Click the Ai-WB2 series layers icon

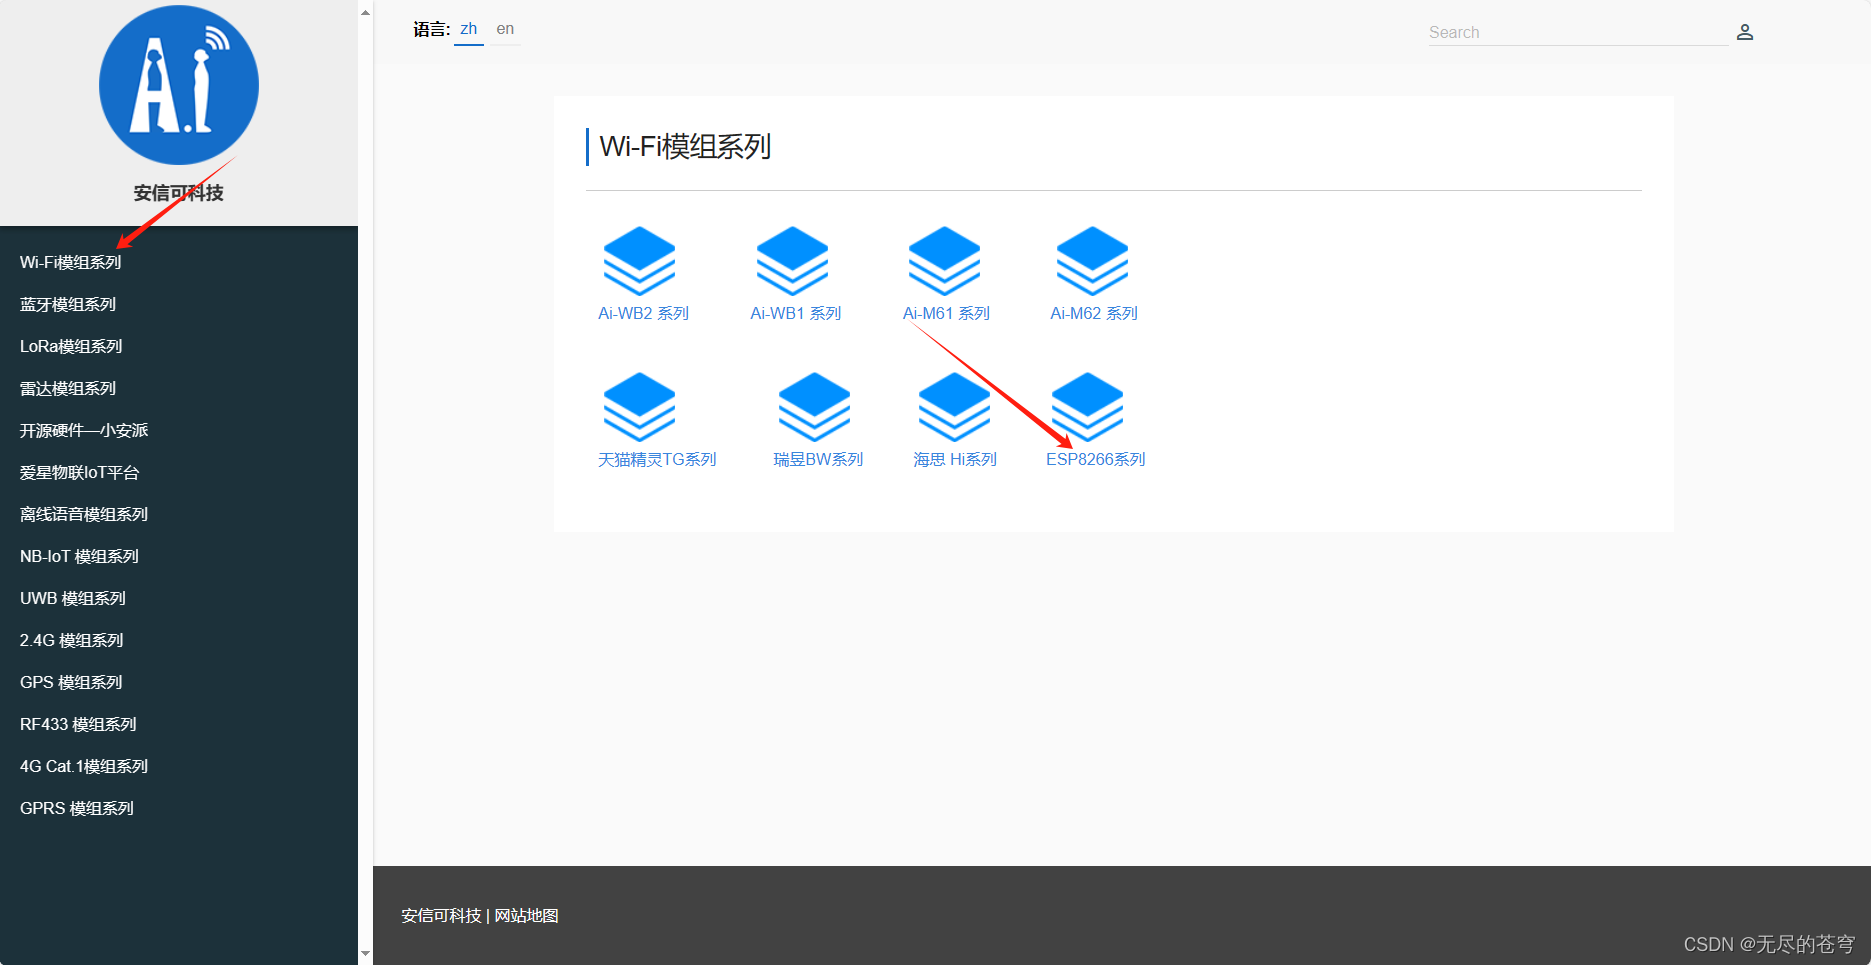coord(639,261)
